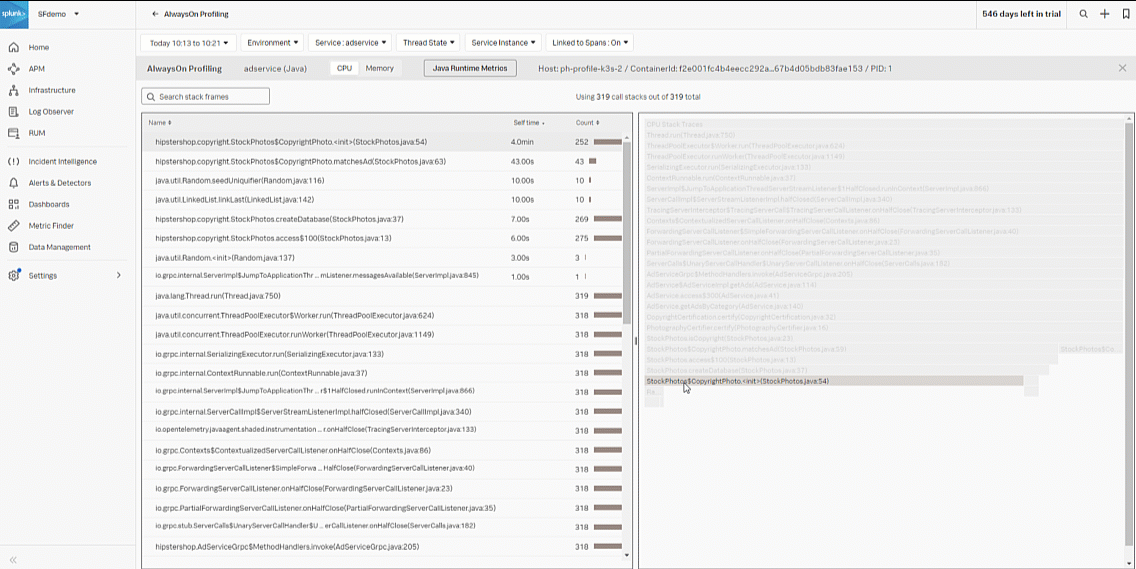Image resolution: width=1136 pixels, height=569 pixels.
Task: Open Alerts & Detectors bell icon
Action: [x=14, y=183]
